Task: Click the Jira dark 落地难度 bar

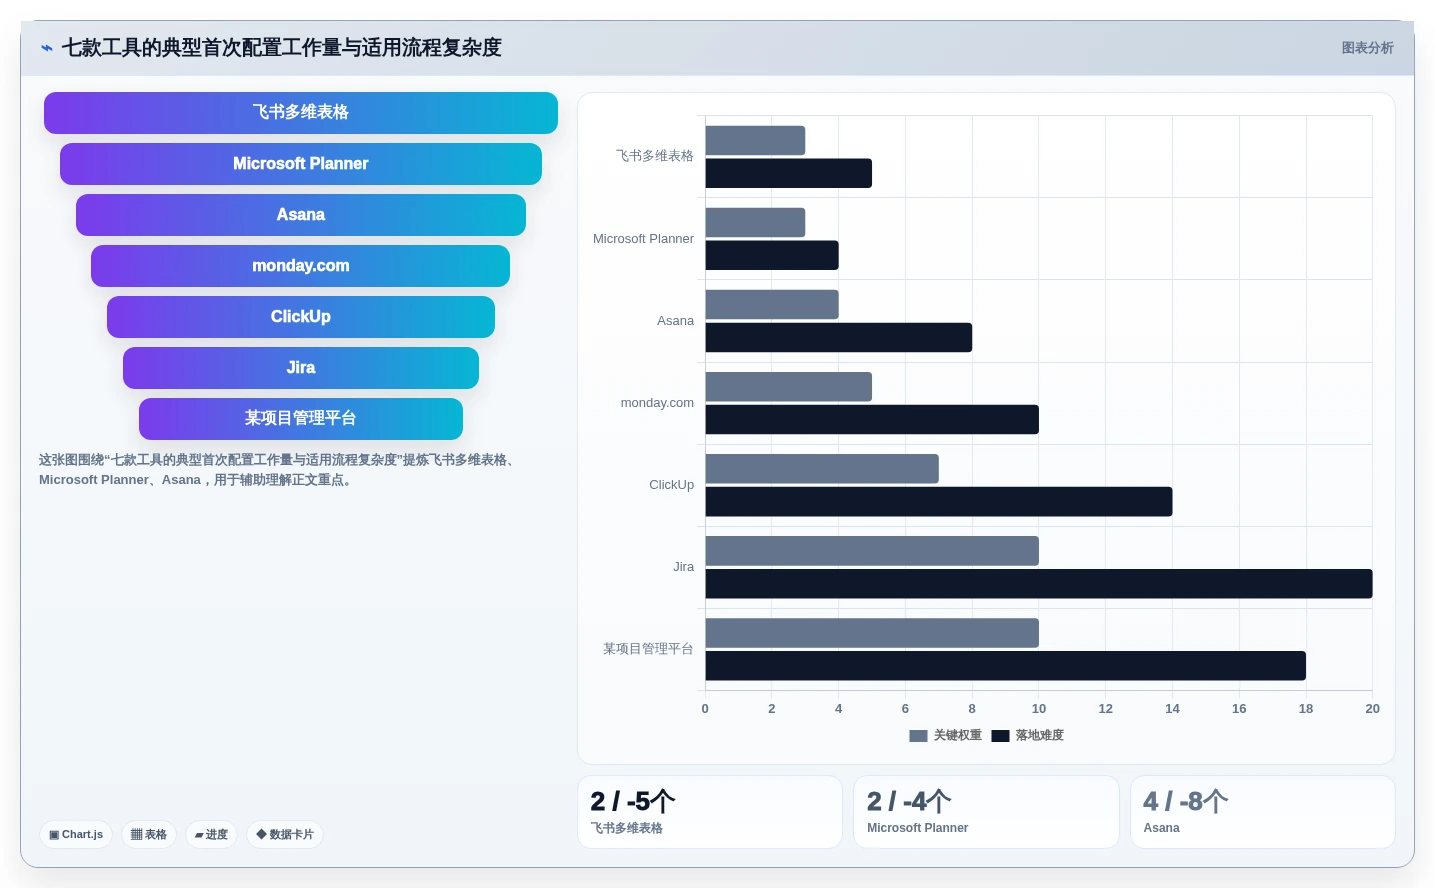Action: (1039, 584)
